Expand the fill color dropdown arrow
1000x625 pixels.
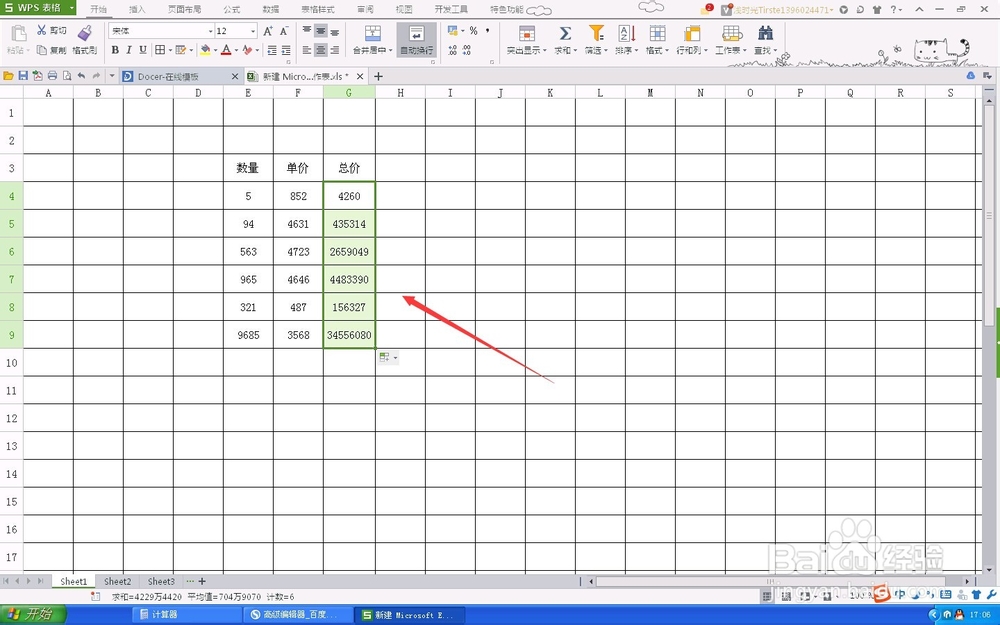coord(216,50)
